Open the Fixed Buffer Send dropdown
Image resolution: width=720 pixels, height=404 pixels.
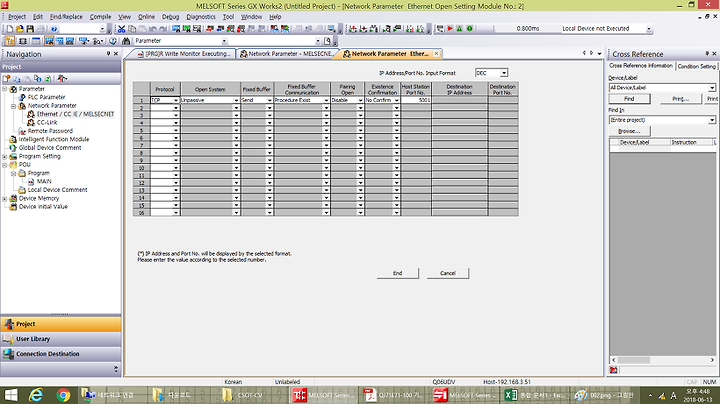[270, 100]
